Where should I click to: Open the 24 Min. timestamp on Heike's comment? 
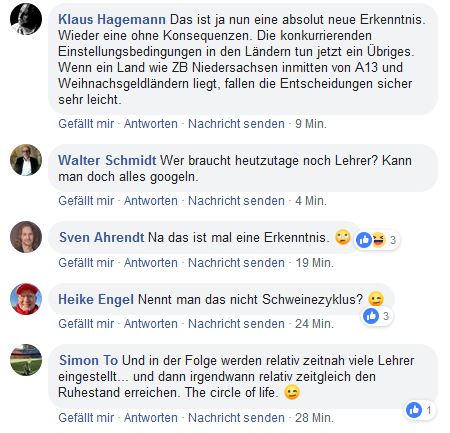[314, 324]
